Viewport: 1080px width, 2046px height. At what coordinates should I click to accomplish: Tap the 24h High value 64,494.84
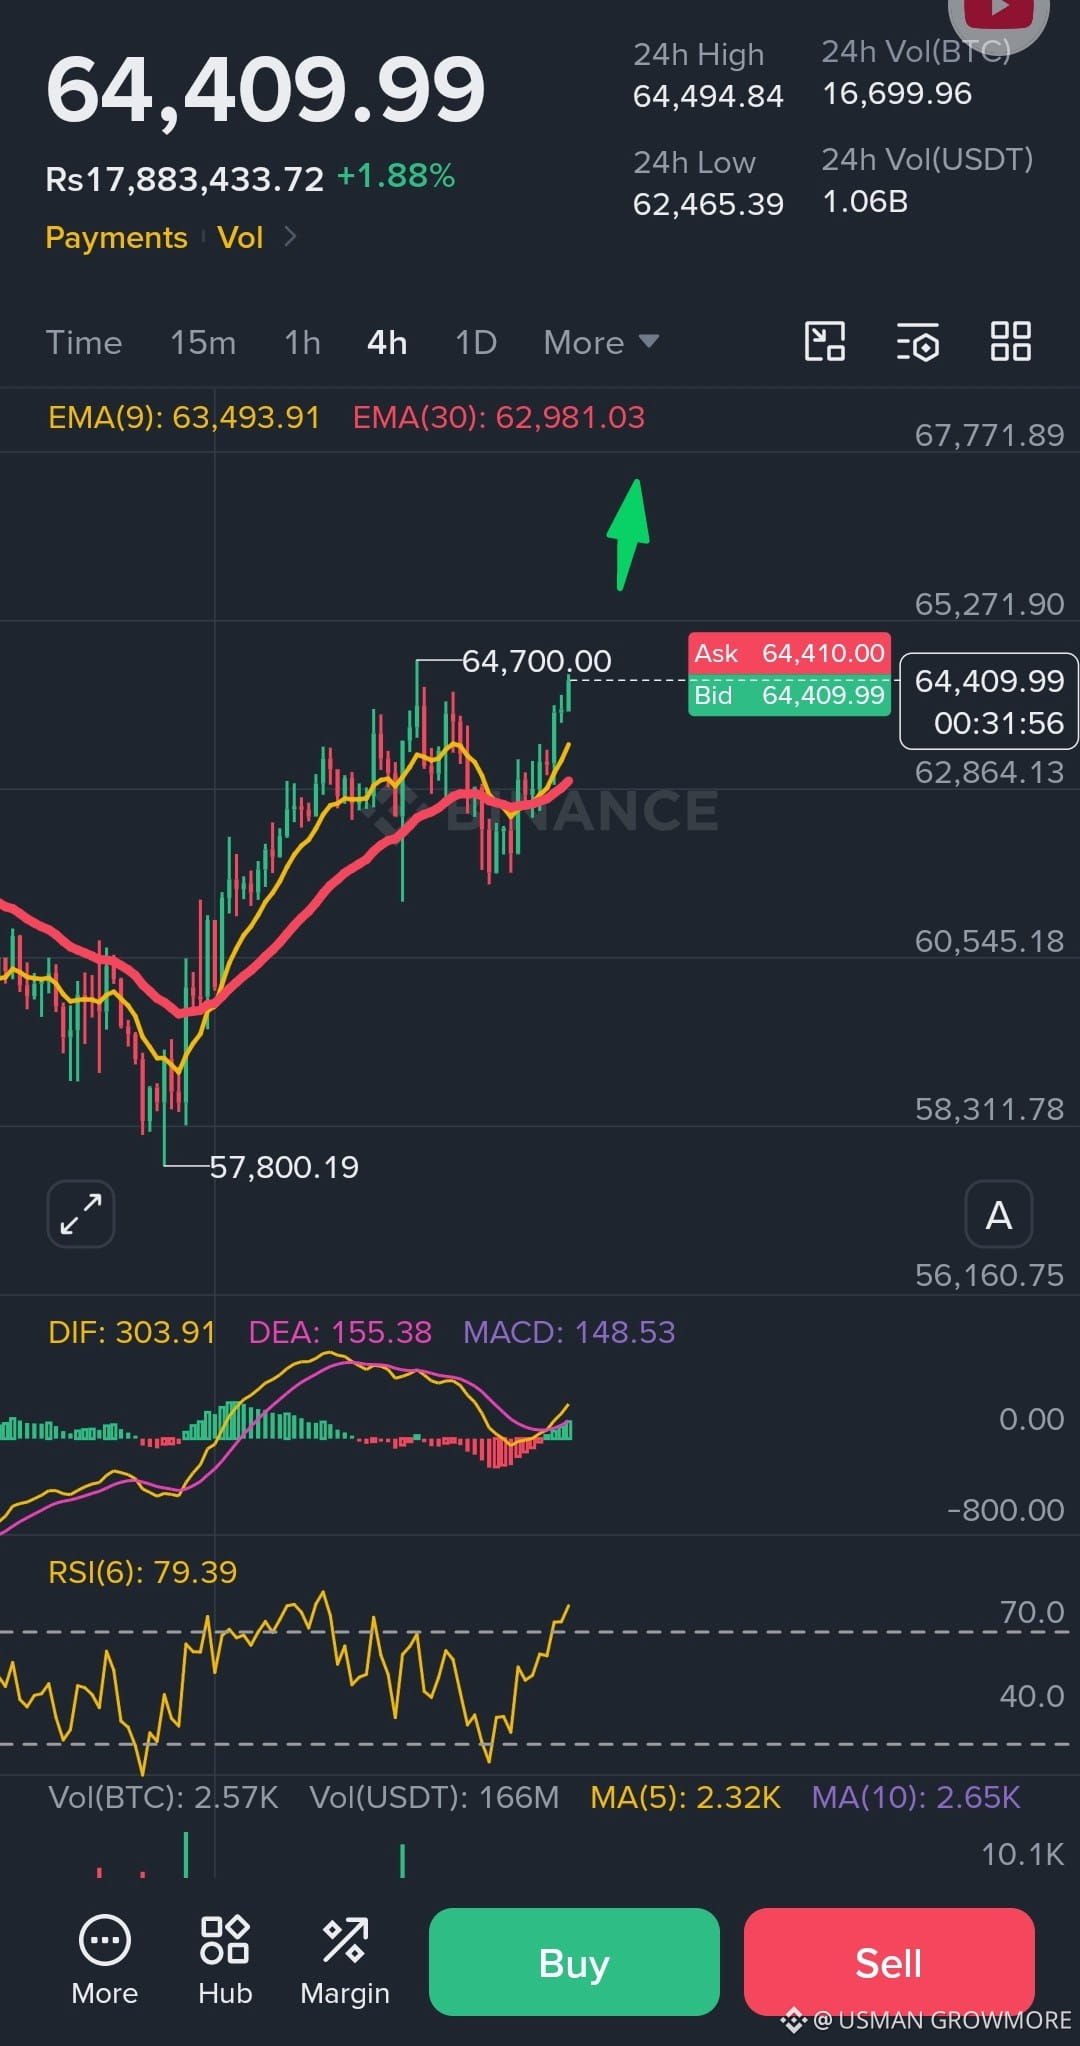point(708,96)
